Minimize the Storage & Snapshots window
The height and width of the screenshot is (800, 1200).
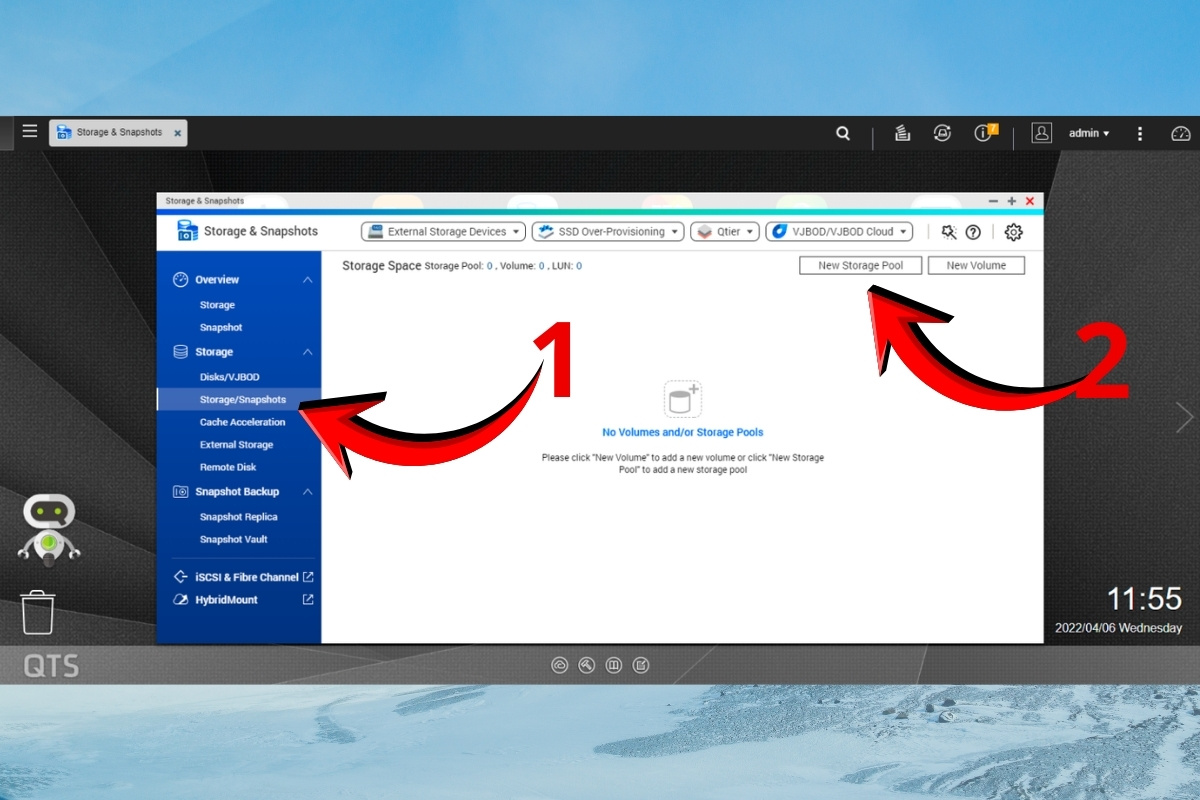(x=993, y=201)
